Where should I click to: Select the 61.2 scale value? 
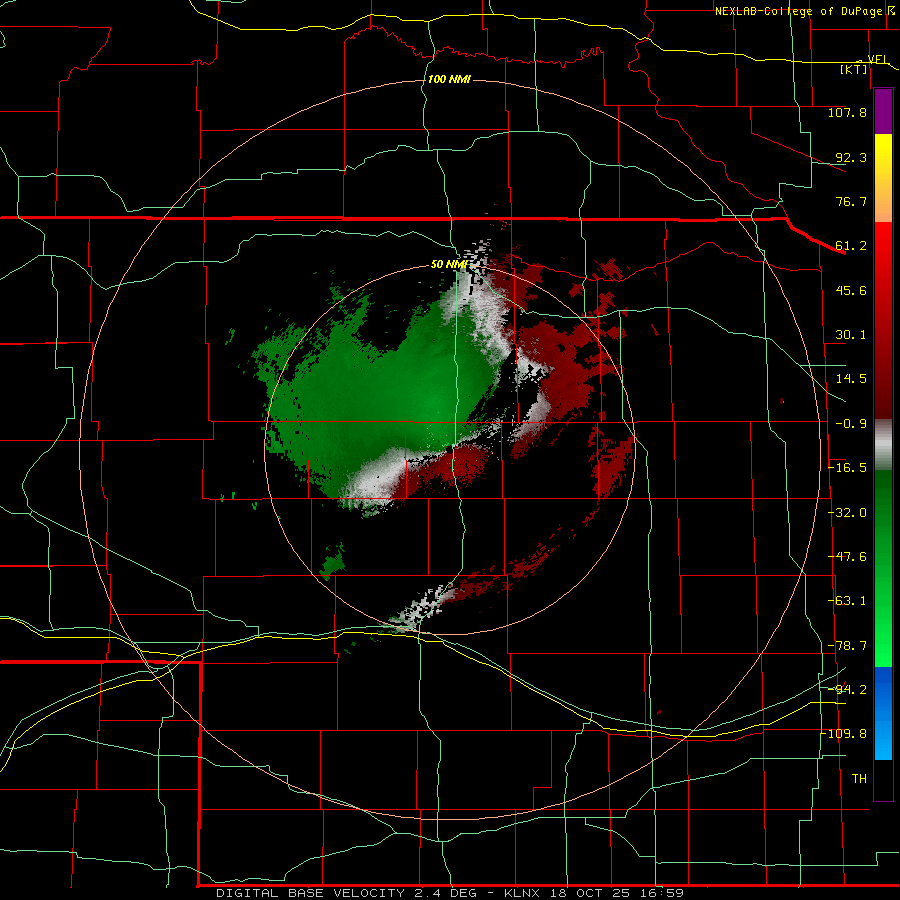pyautogui.click(x=851, y=246)
